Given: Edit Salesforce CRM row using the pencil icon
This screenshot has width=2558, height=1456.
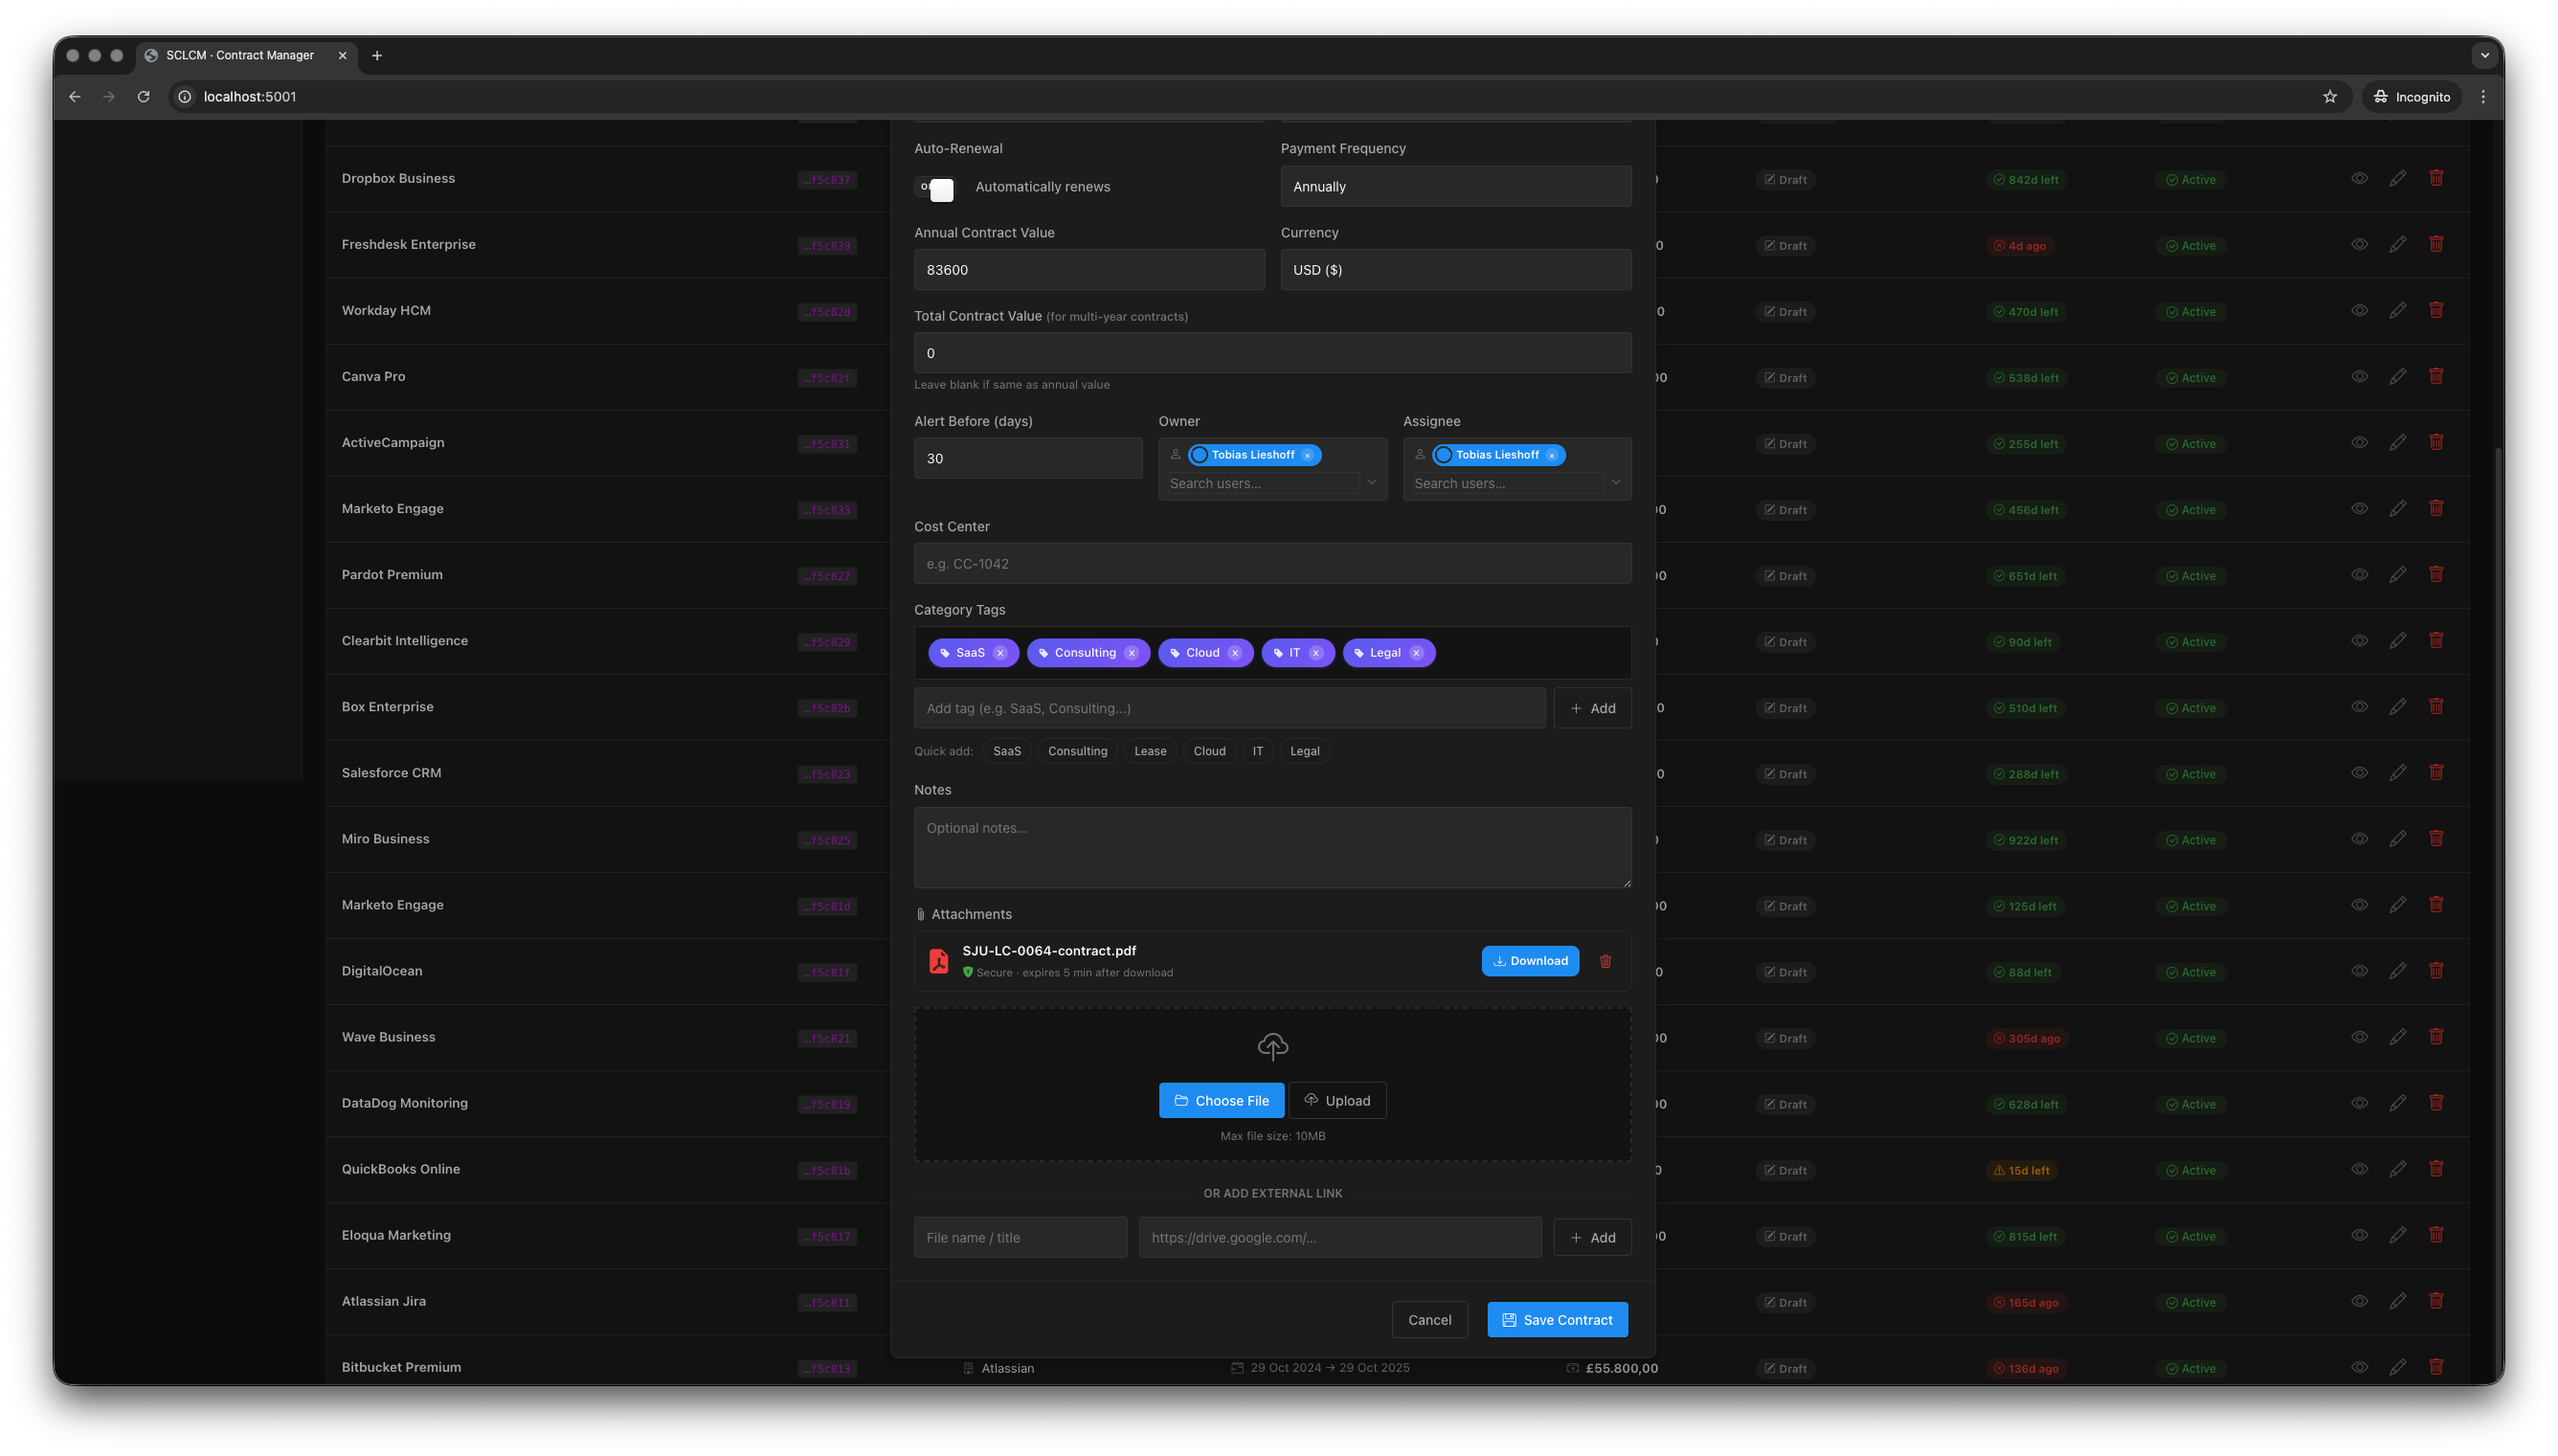Looking at the screenshot, I should point(2397,772).
